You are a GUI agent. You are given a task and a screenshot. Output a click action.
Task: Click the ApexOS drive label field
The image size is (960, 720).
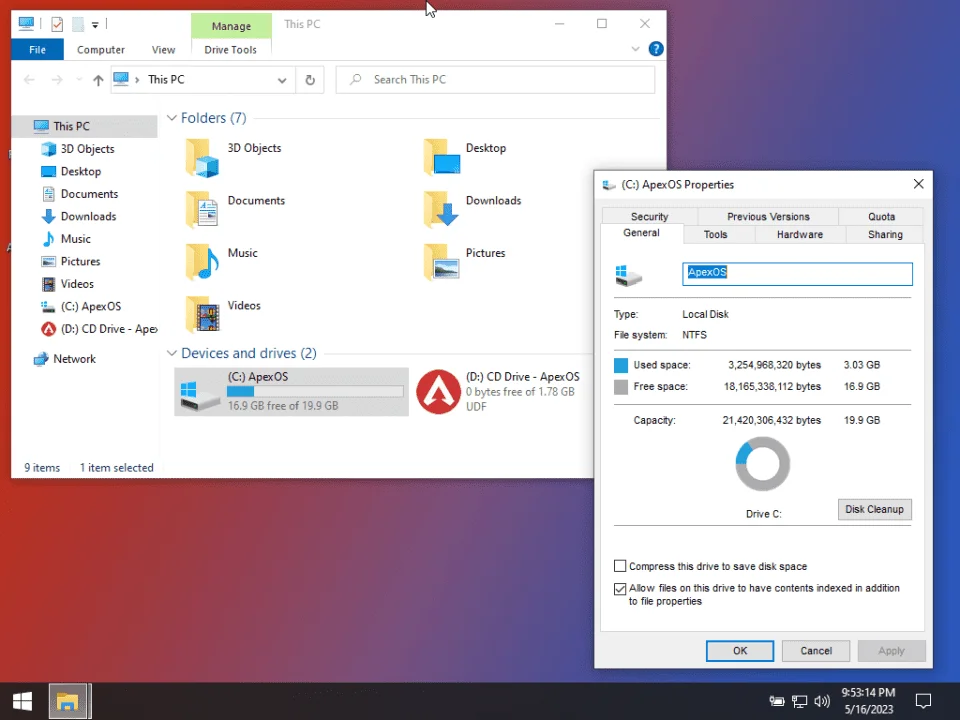tap(797, 274)
